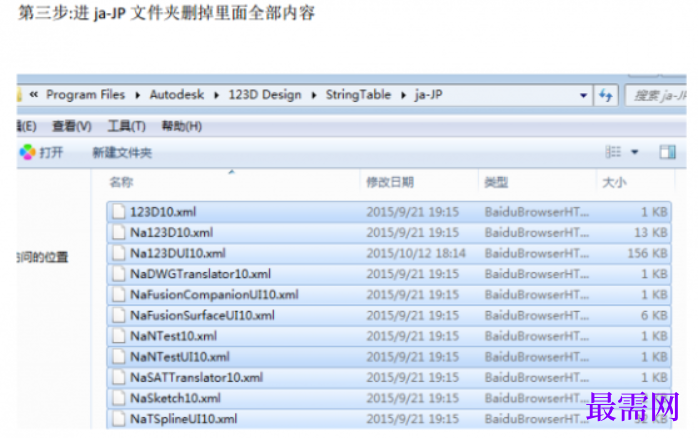Viewport: 698px width, 438px height.
Task: Click the search ja-JP input field
Action: (x=656, y=95)
